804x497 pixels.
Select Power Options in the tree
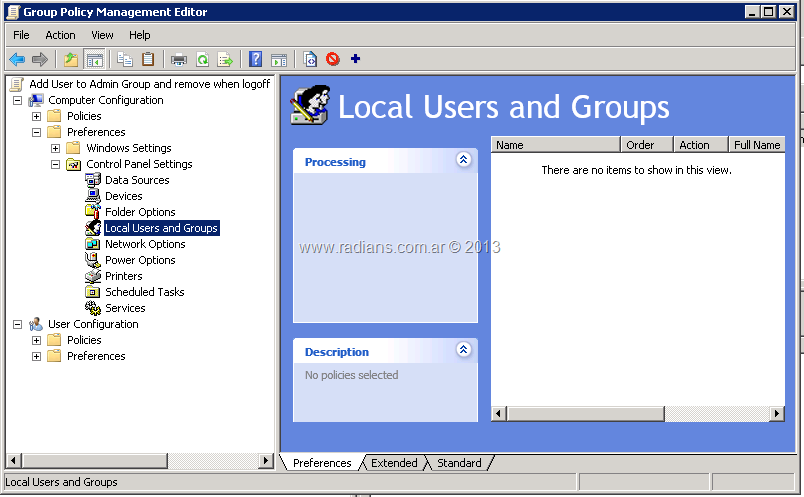tap(140, 260)
